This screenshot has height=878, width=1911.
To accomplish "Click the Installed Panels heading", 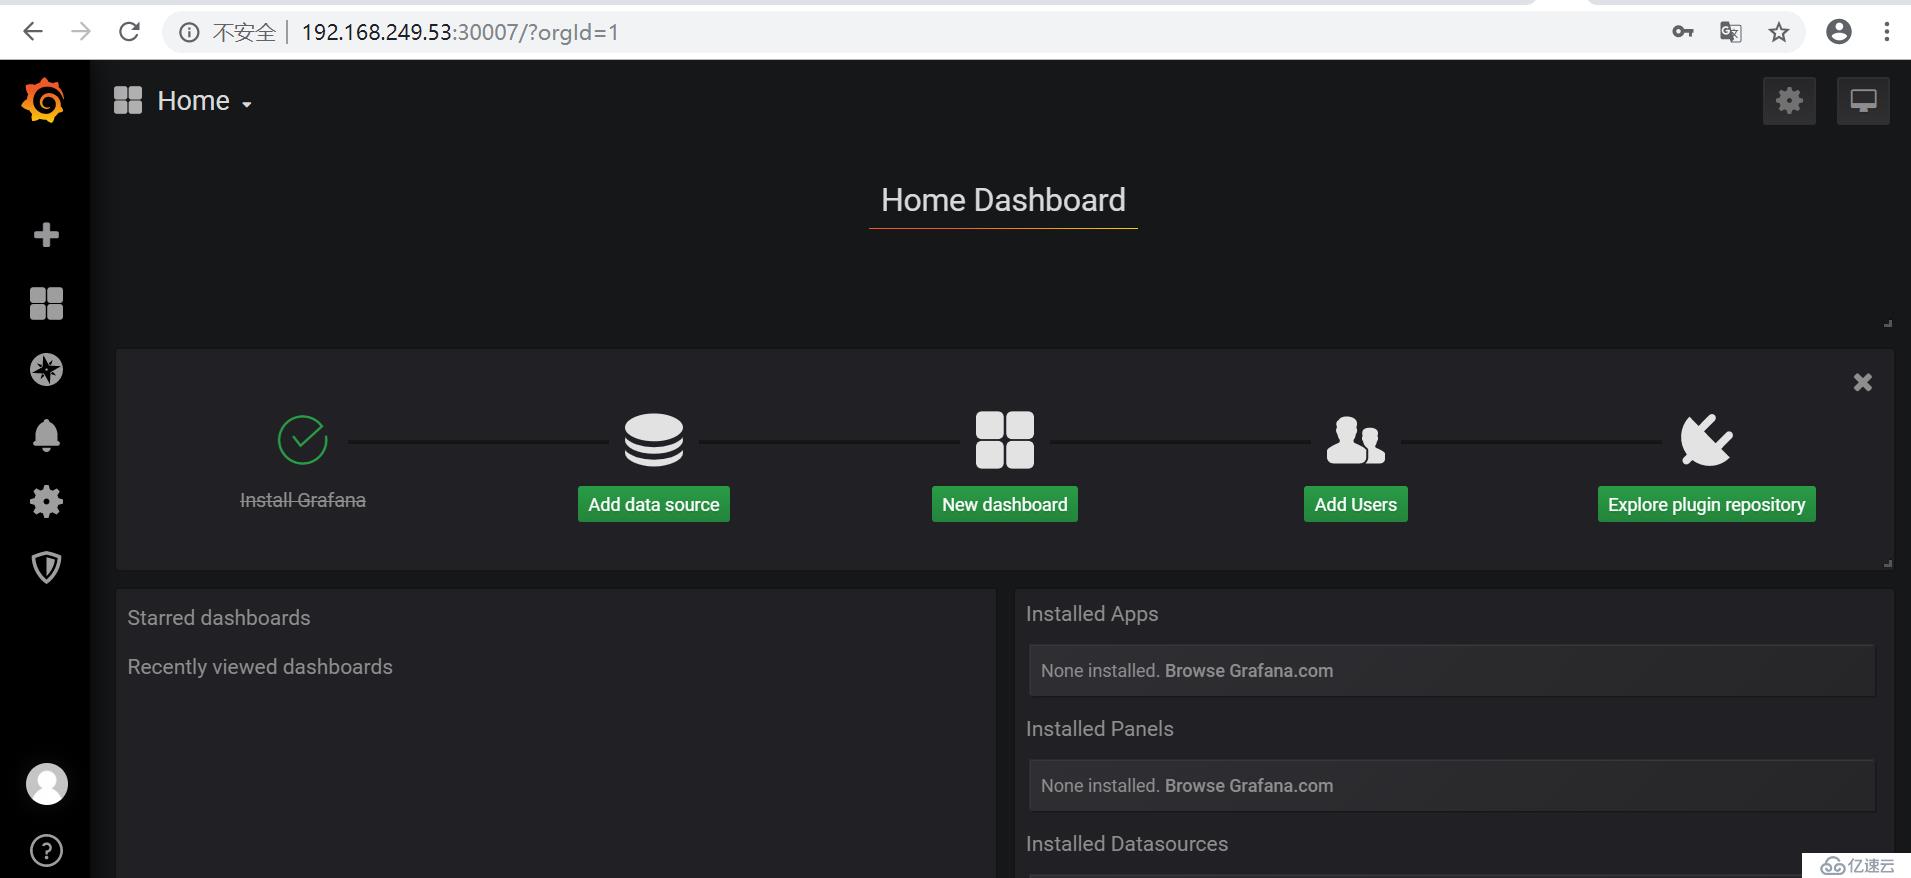I will point(1100,729).
